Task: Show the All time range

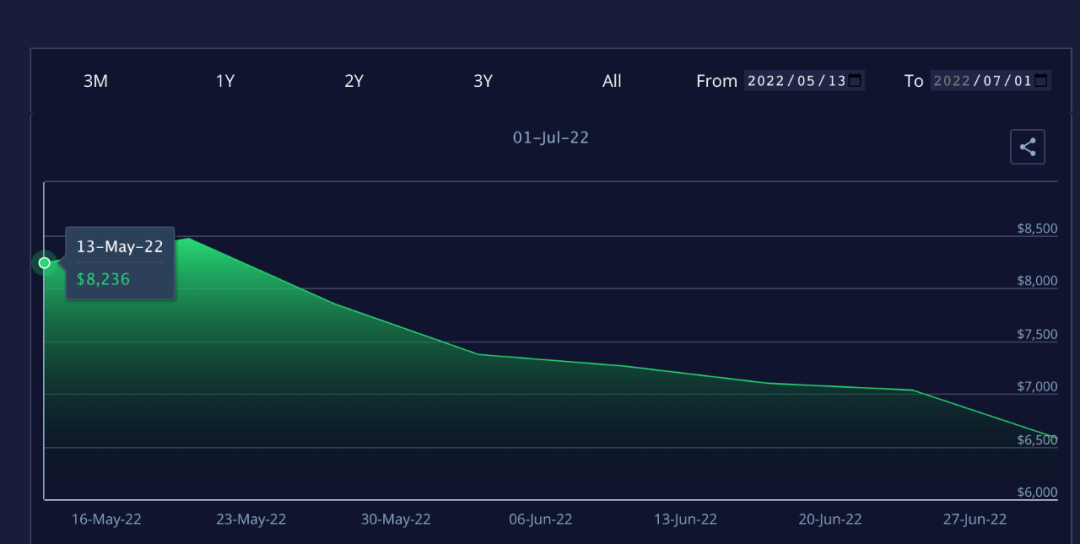Action: click(612, 81)
